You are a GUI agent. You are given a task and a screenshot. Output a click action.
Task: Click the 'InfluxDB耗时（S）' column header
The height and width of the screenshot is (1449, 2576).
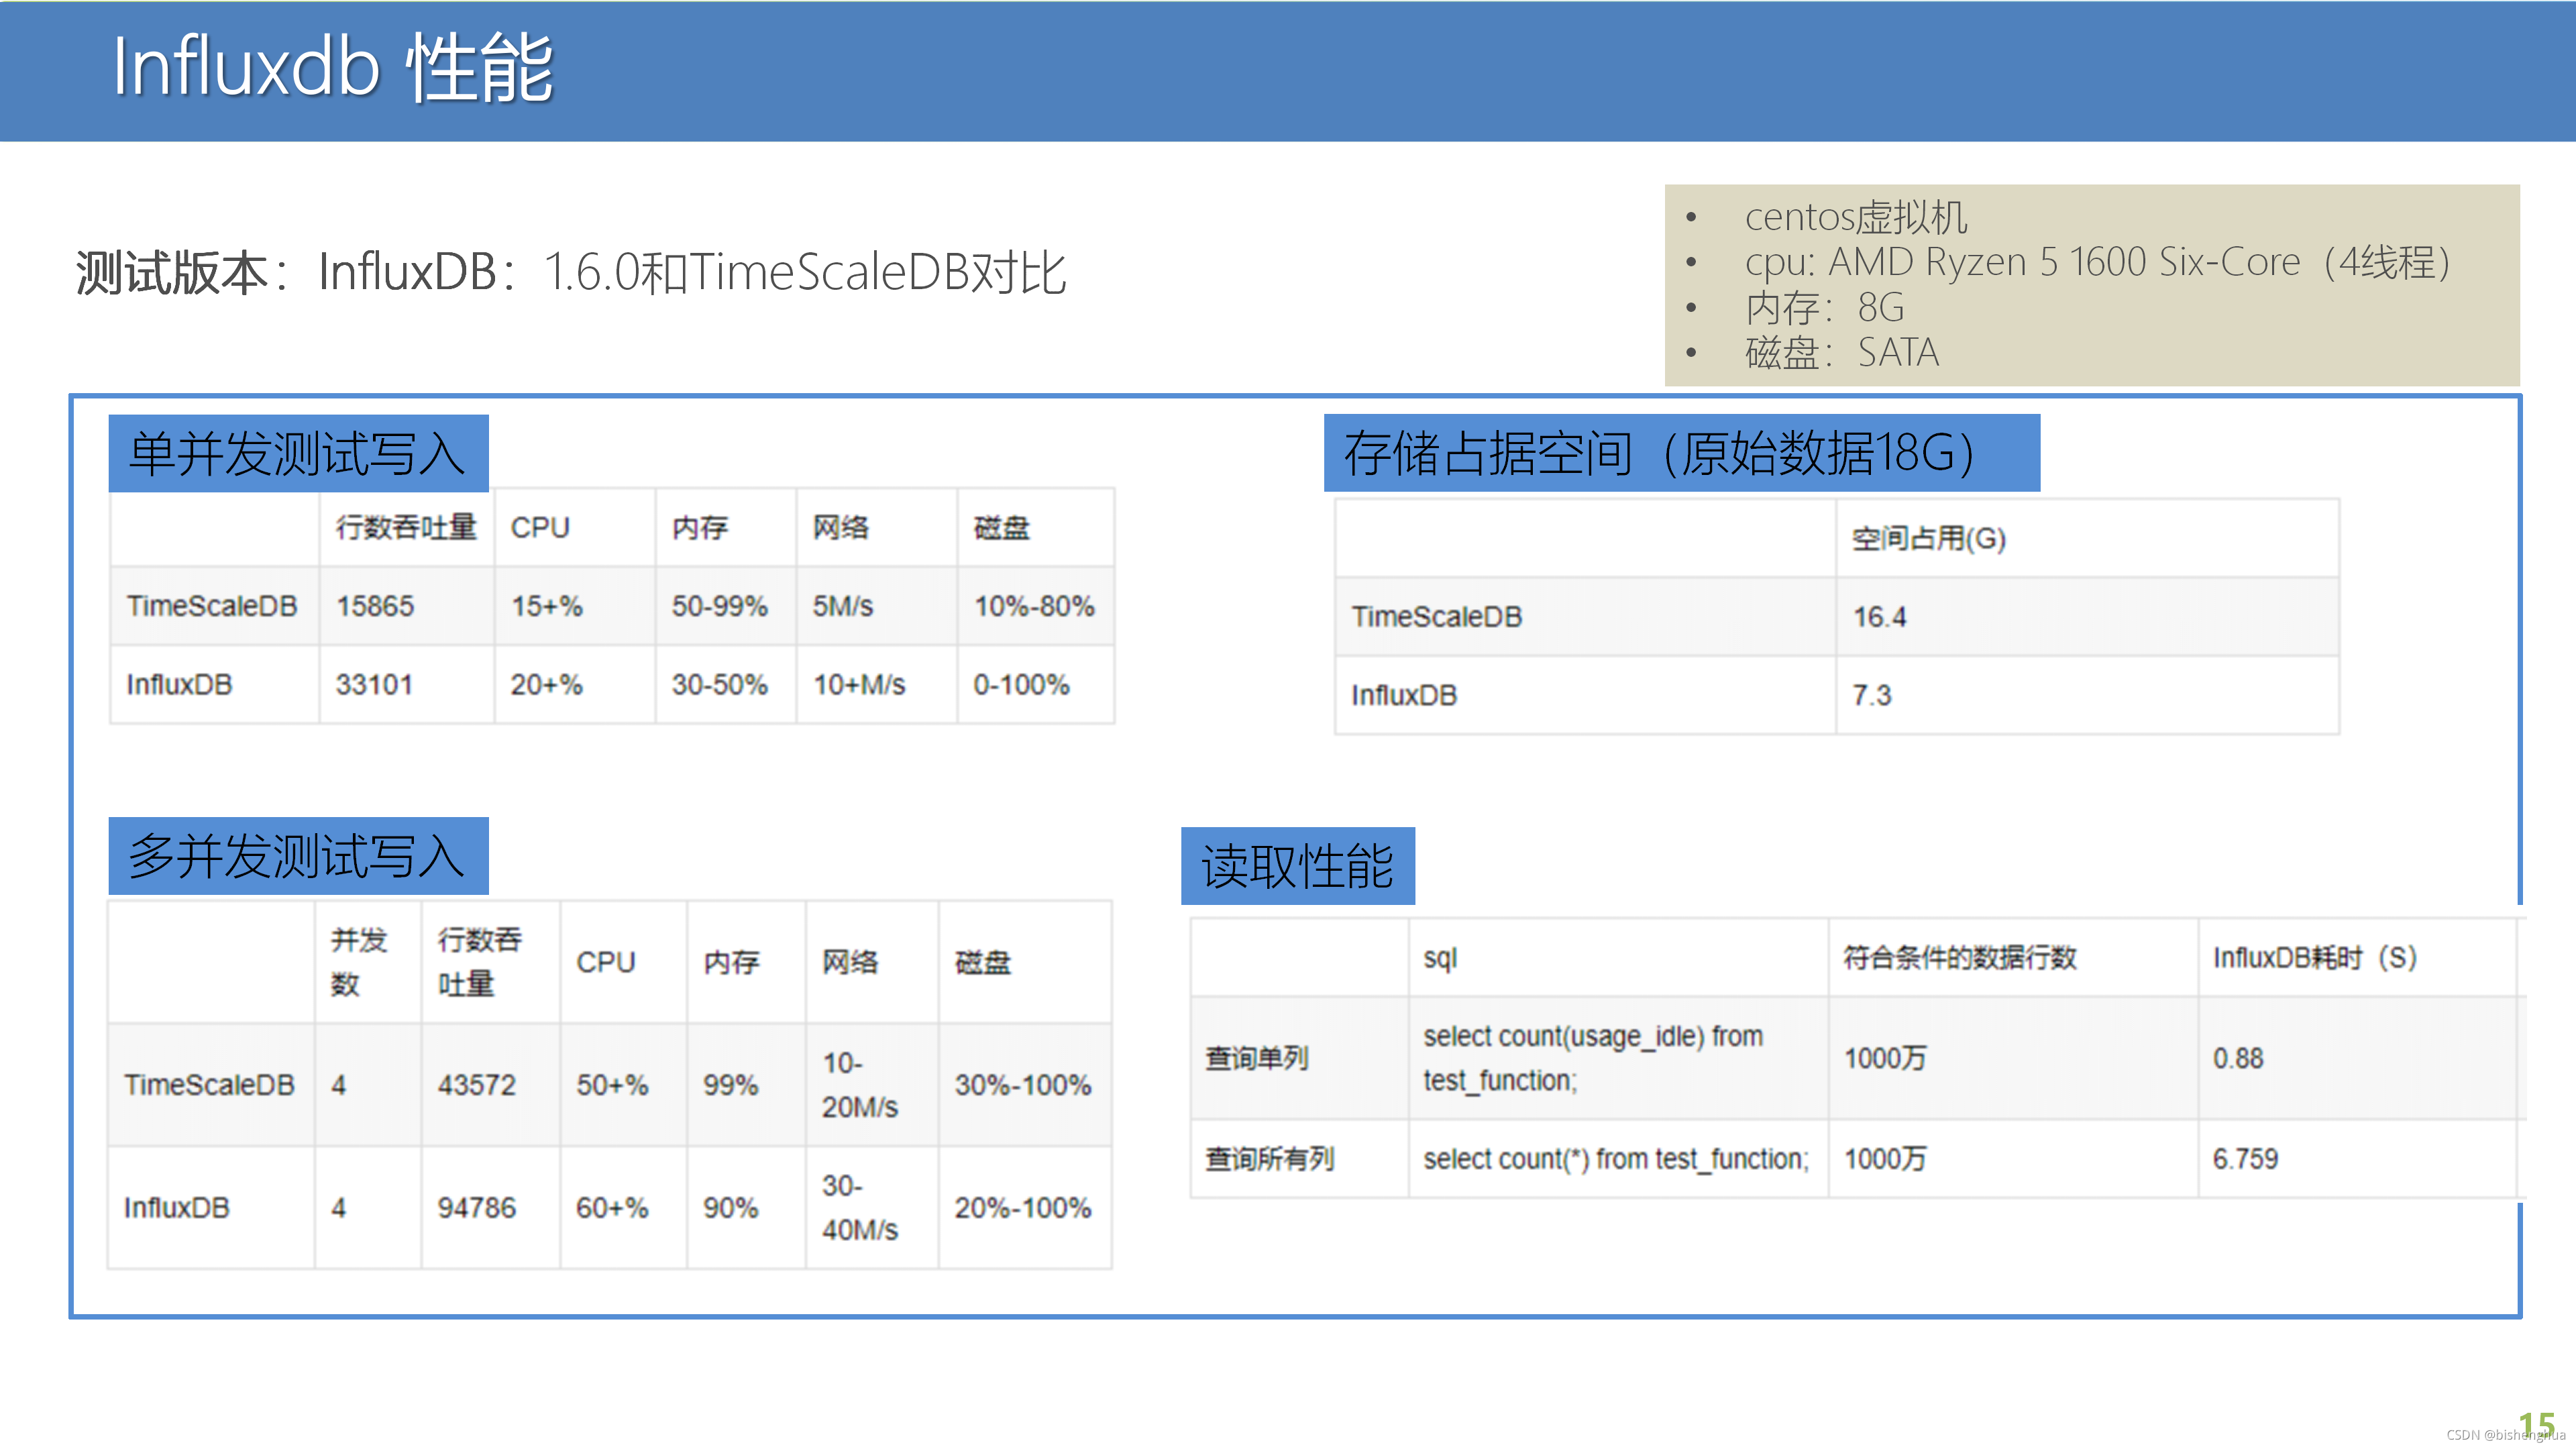point(2314,958)
